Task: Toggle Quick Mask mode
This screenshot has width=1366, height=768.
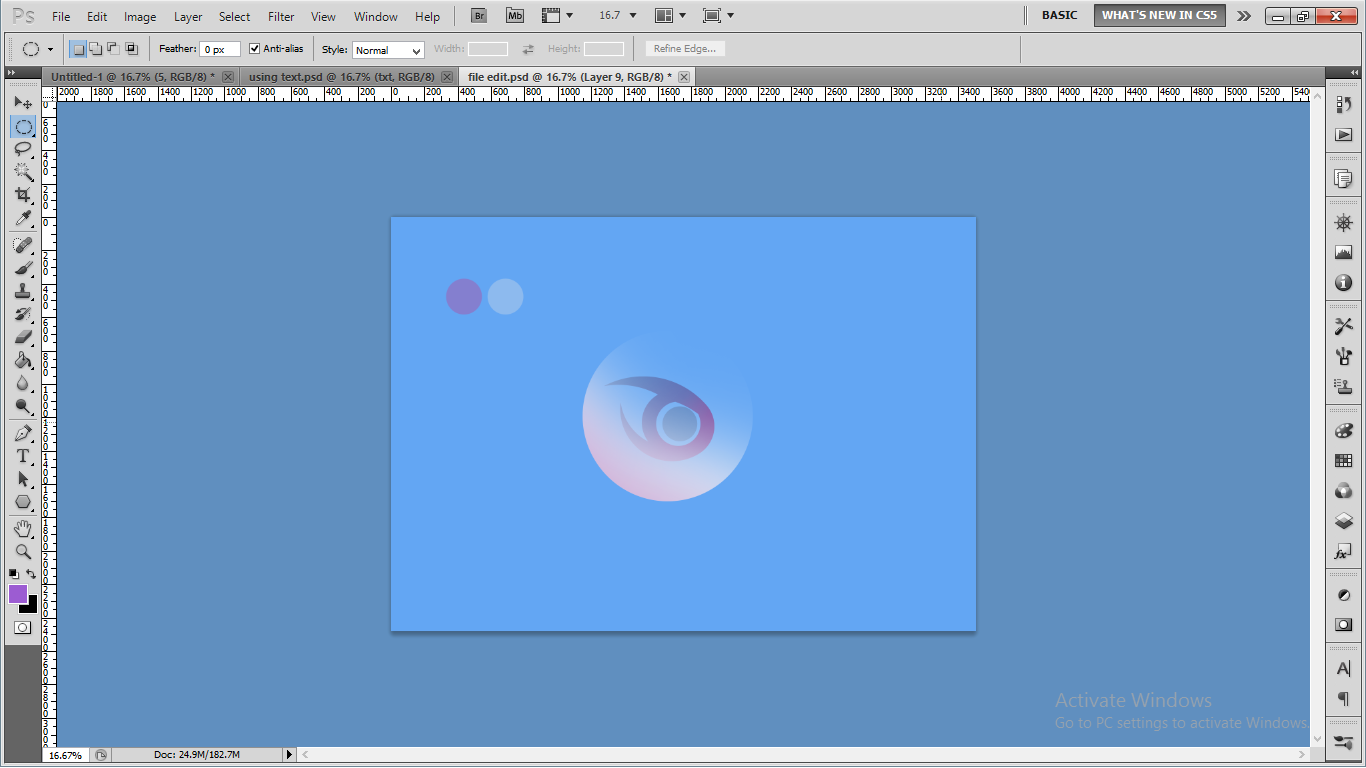Action: point(22,628)
